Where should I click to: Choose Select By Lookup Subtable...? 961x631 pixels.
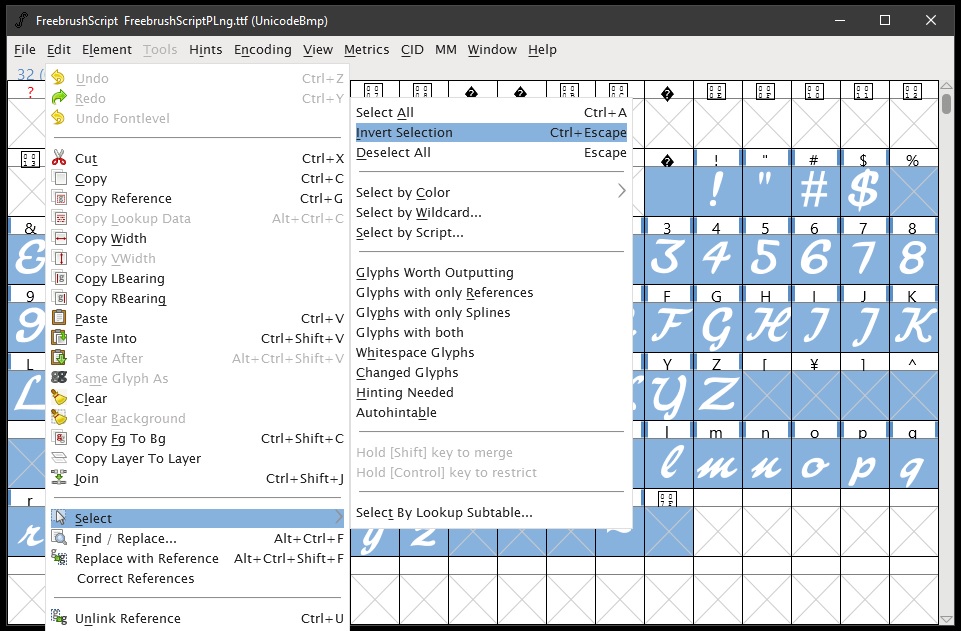[x=491, y=512]
